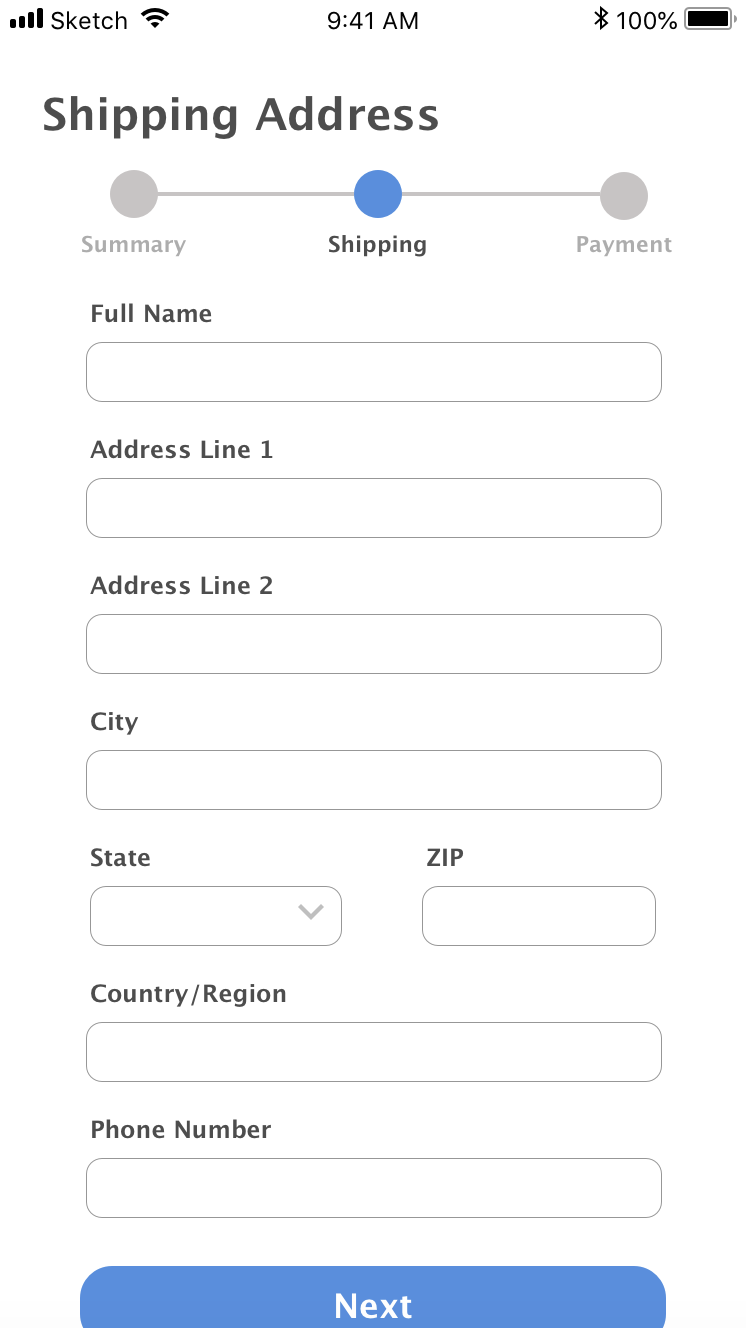Tap the Summary step circle
The width and height of the screenshot is (746, 1328).
134,194
